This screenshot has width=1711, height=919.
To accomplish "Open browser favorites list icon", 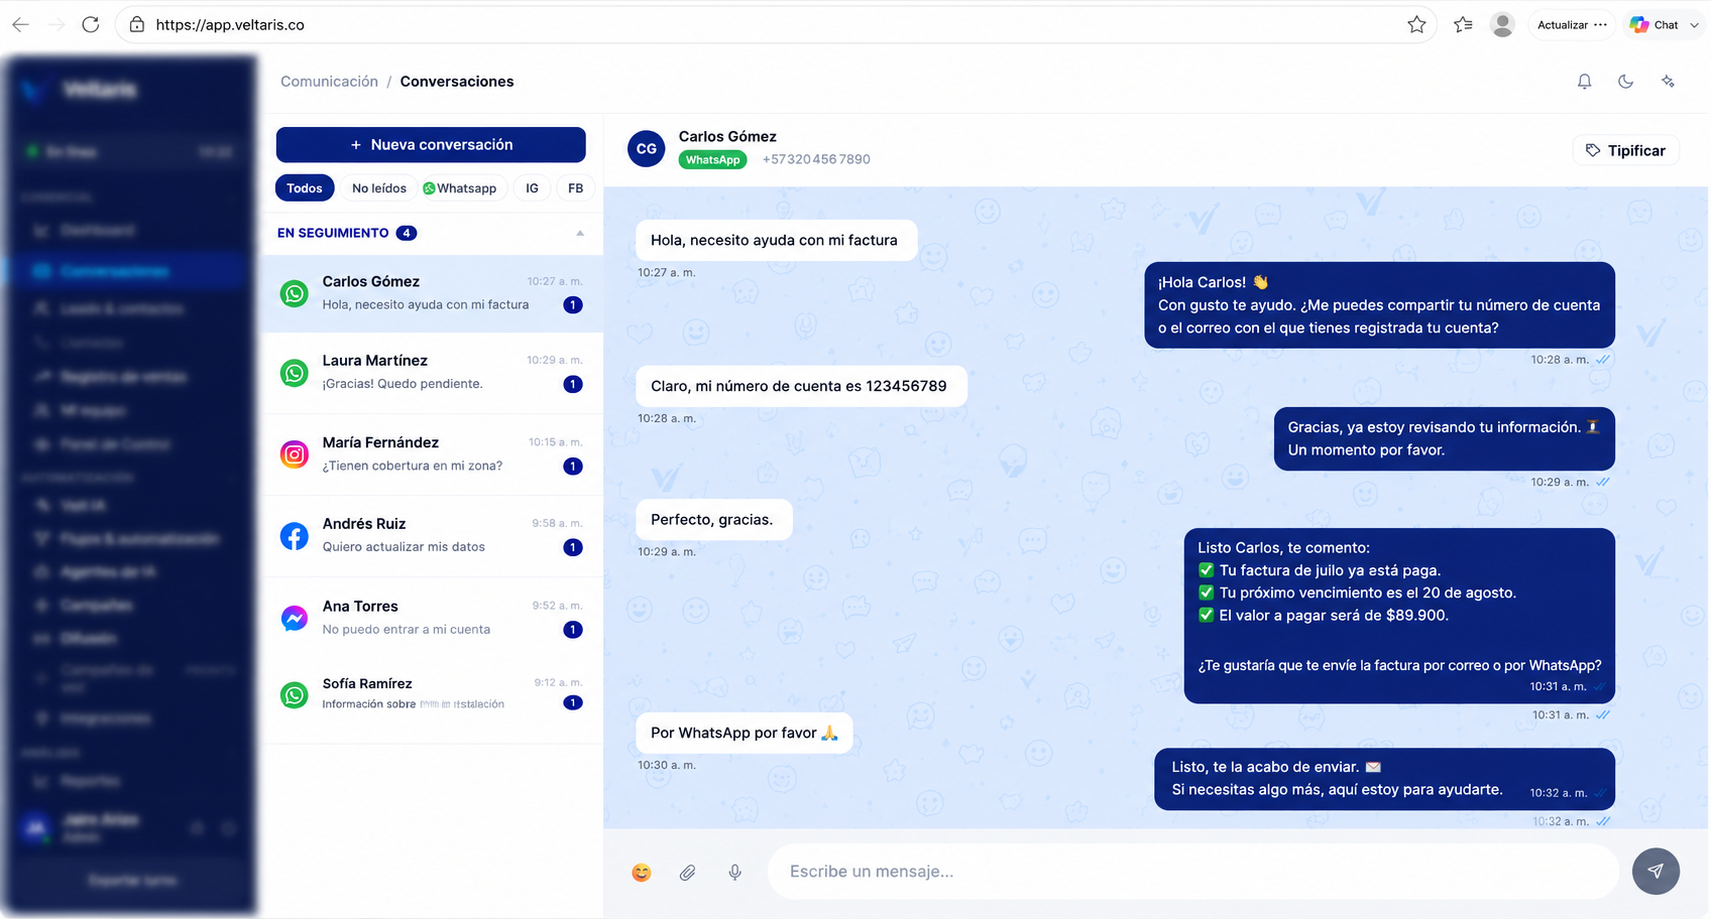I will point(1463,25).
